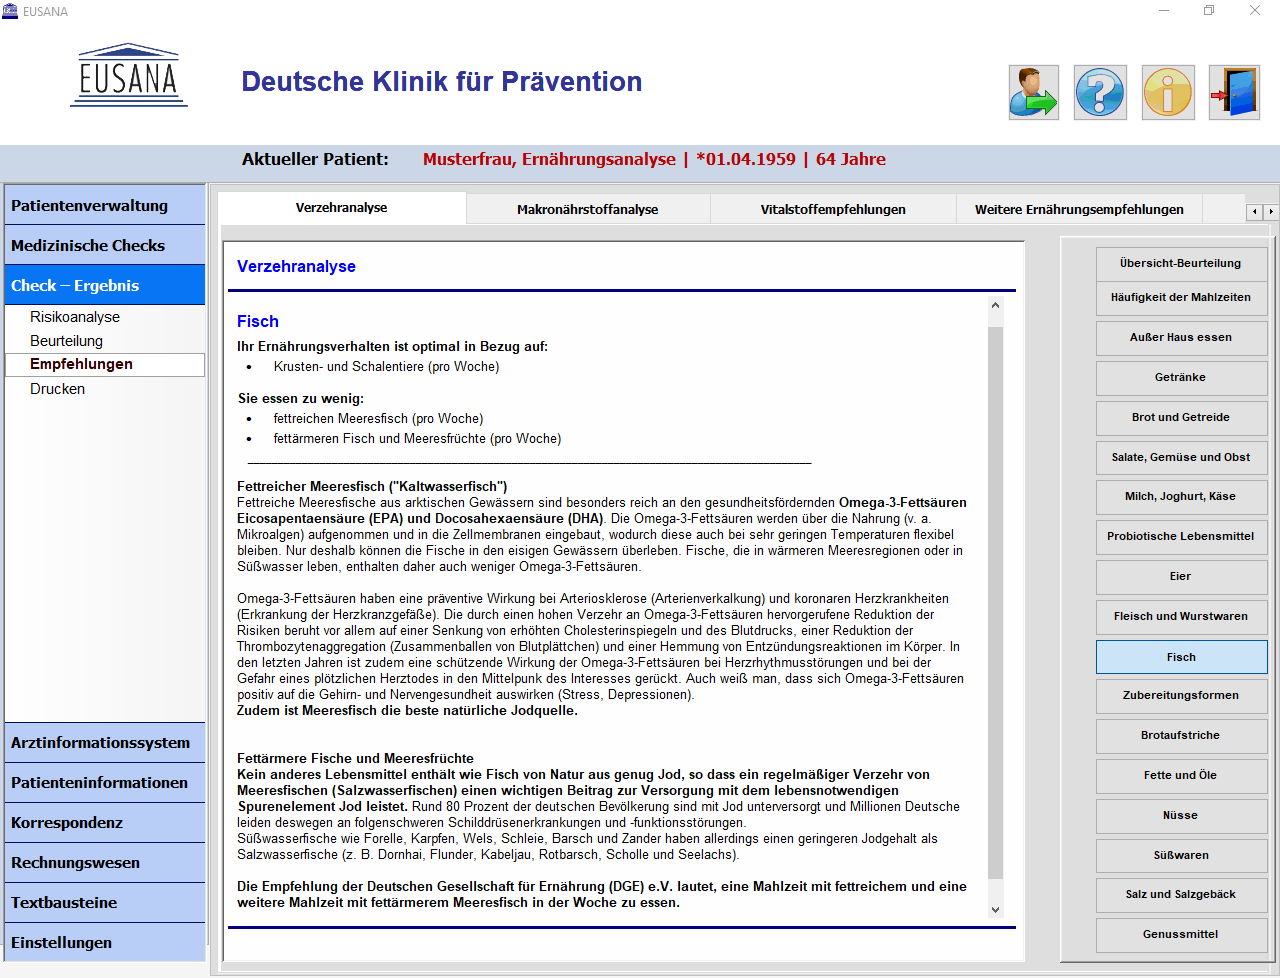Screen dimensions: 1280x978
Task: Select Beurteilung in sidebar
Action: 66,341
